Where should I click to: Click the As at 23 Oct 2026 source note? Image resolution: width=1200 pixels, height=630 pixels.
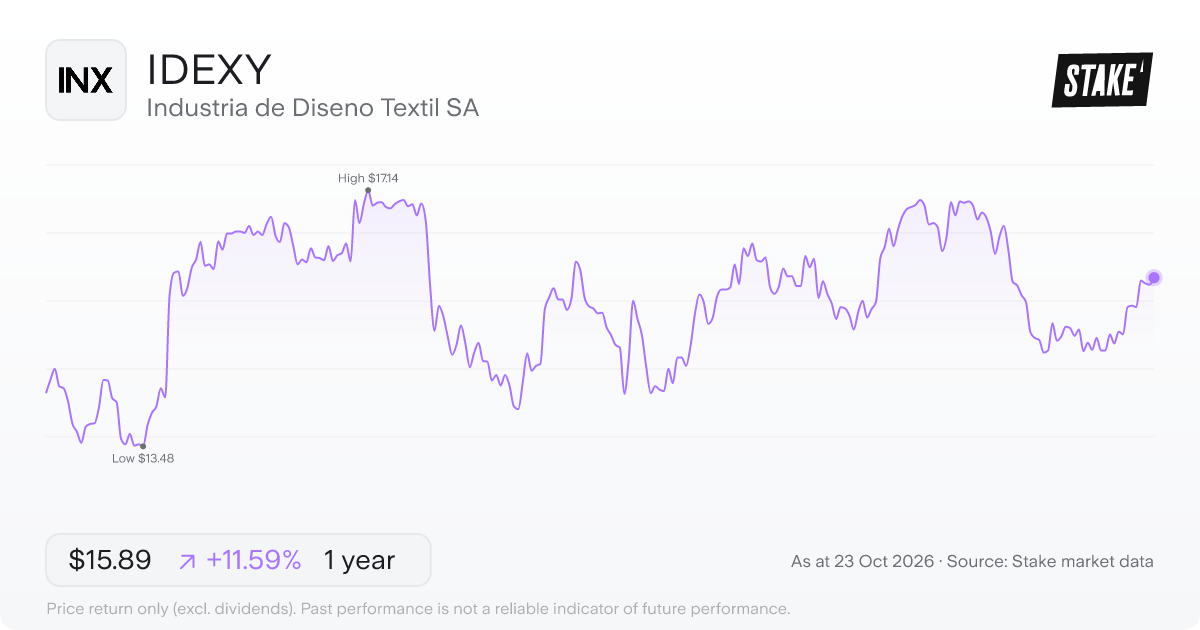[x=972, y=562]
